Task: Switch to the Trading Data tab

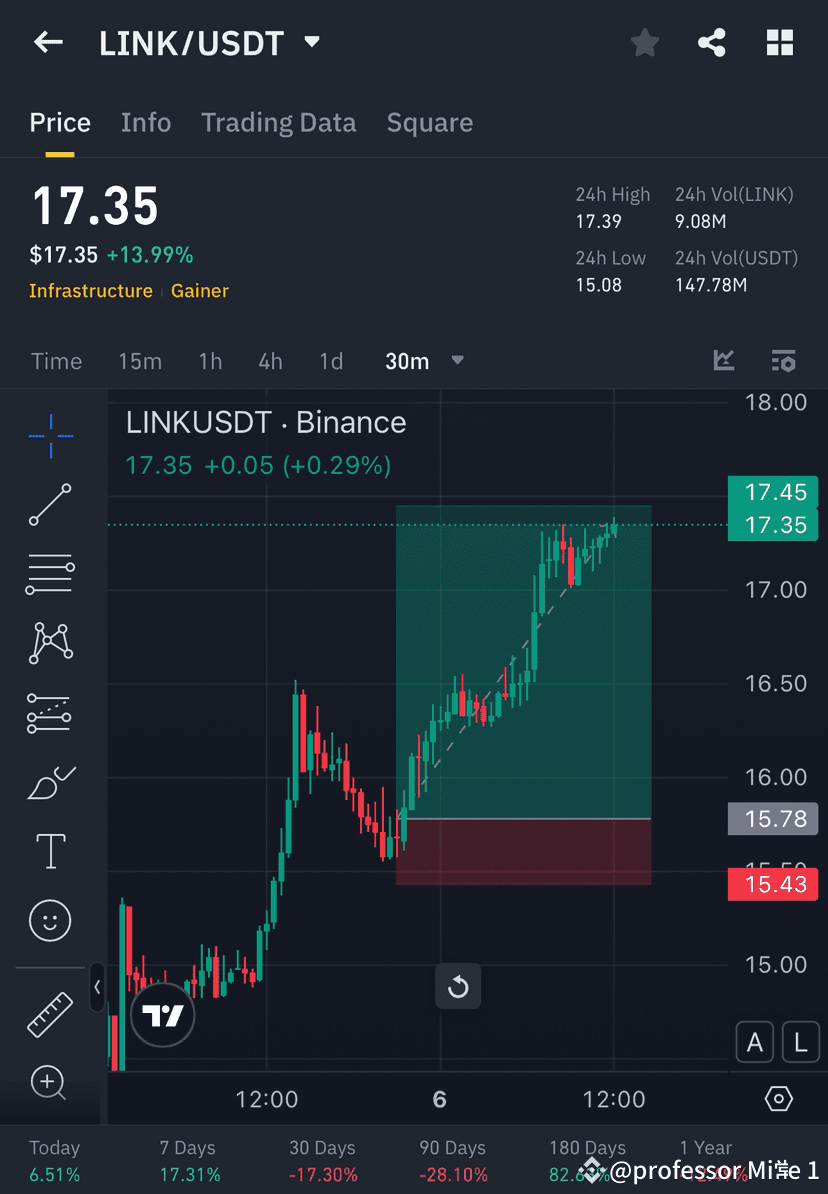Action: point(278,122)
